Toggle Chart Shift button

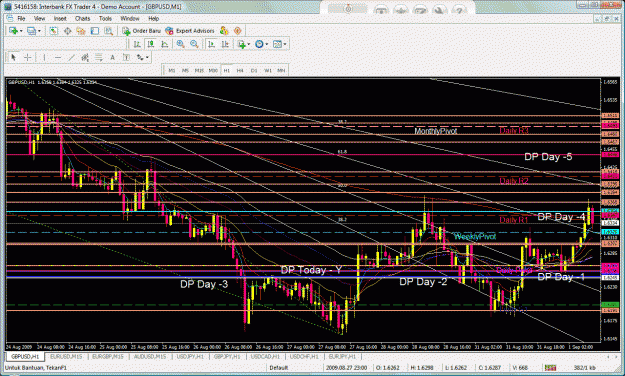(x=225, y=44)
